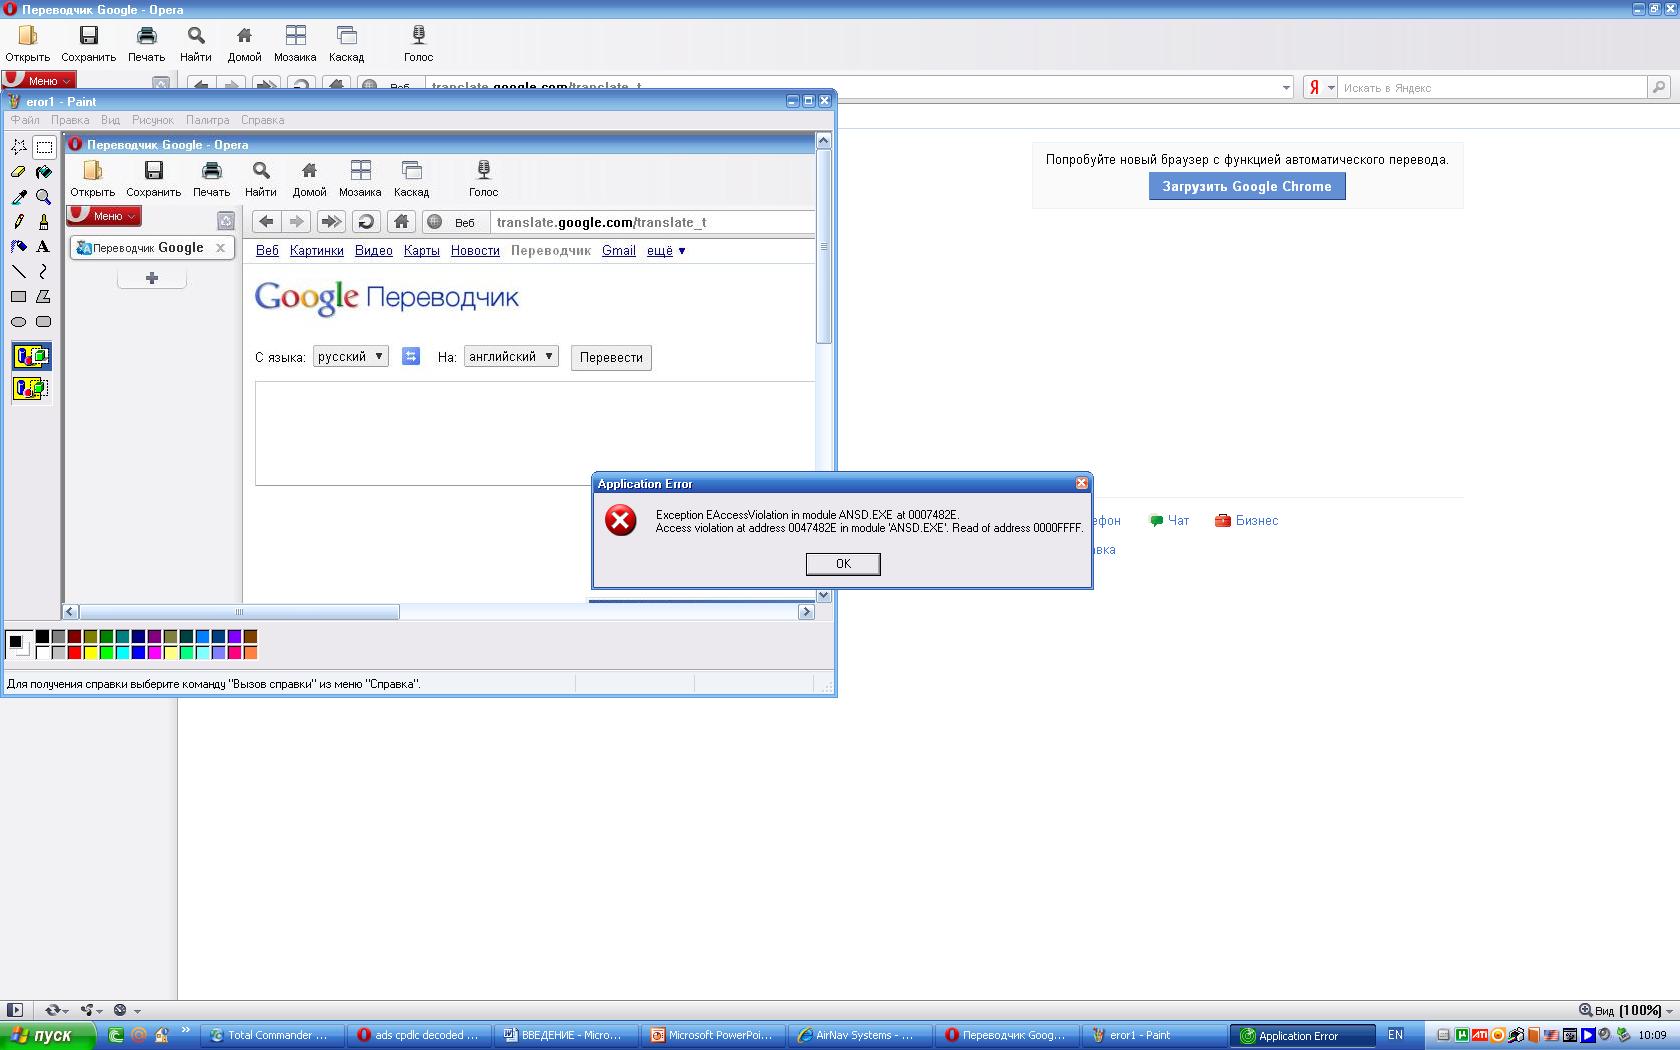The width and height of the screenshot is (1680, 1050).
Task: Choose the black swatch in Paint palette
Action: 42,637
